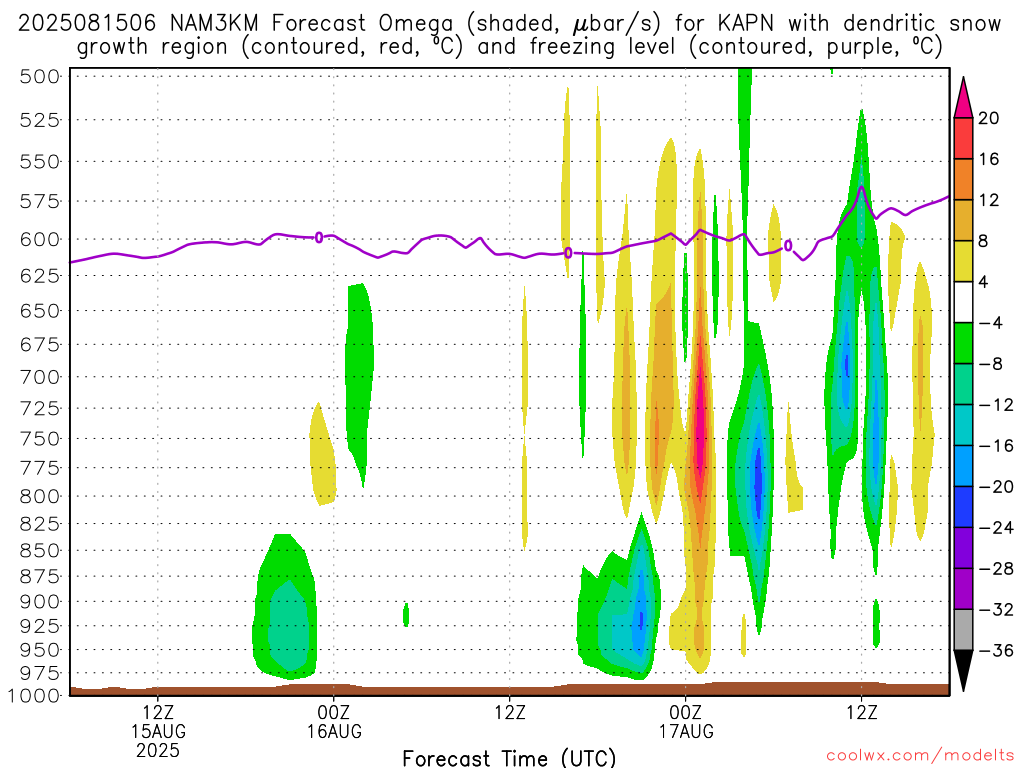Image resolution: width=1024 pixels, height=768 pixels.
Task: Select colorbar value '16'
Action: pos(989,159)
